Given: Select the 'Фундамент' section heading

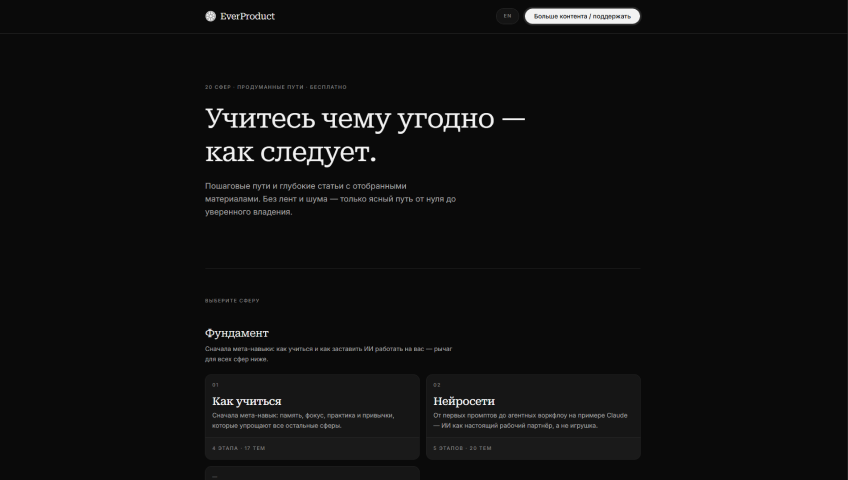Looking at the screenshot, I should click(236, 333).
